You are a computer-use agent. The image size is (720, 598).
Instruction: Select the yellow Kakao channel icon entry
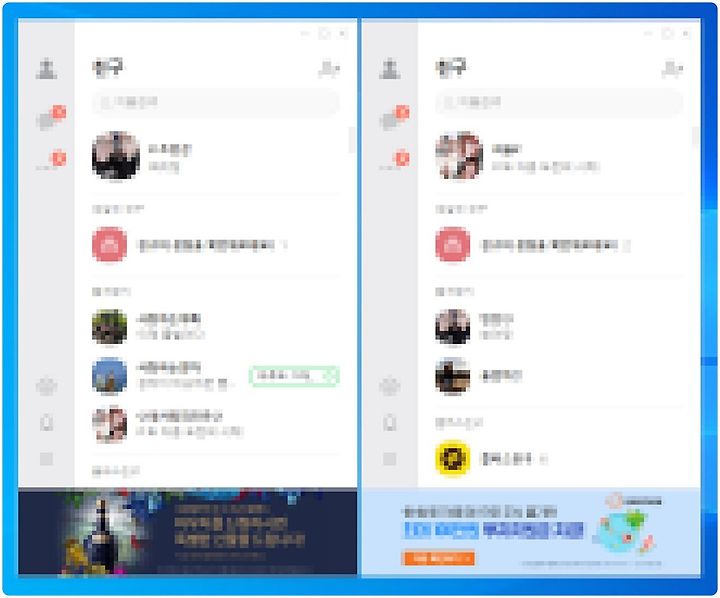[x=453, y=458]
